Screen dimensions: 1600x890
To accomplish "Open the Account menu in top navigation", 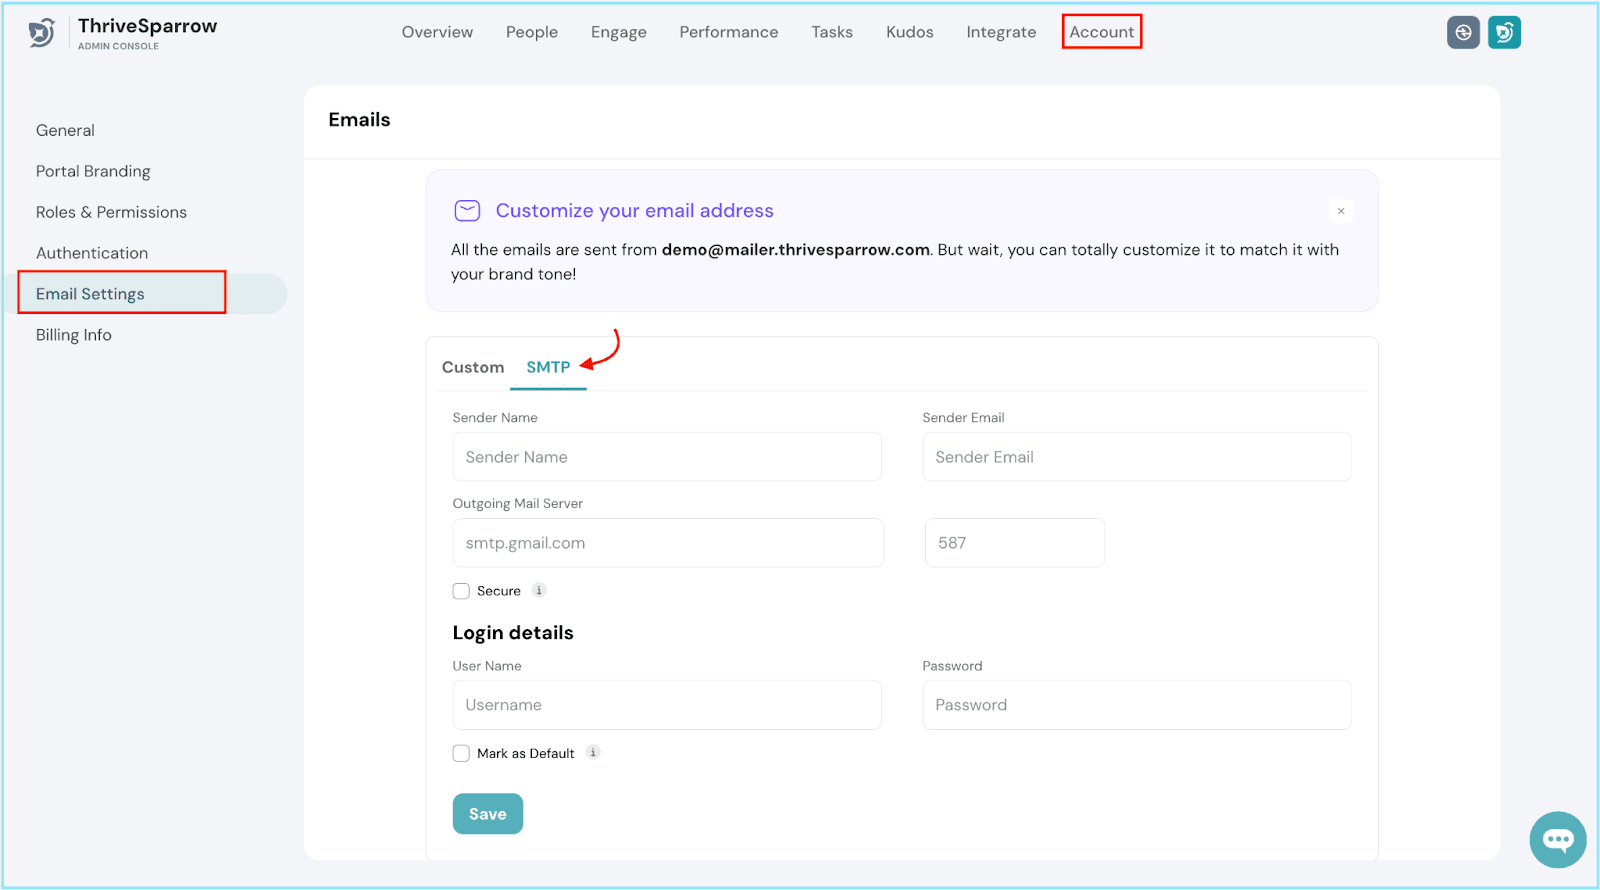I will [1101, 32].
